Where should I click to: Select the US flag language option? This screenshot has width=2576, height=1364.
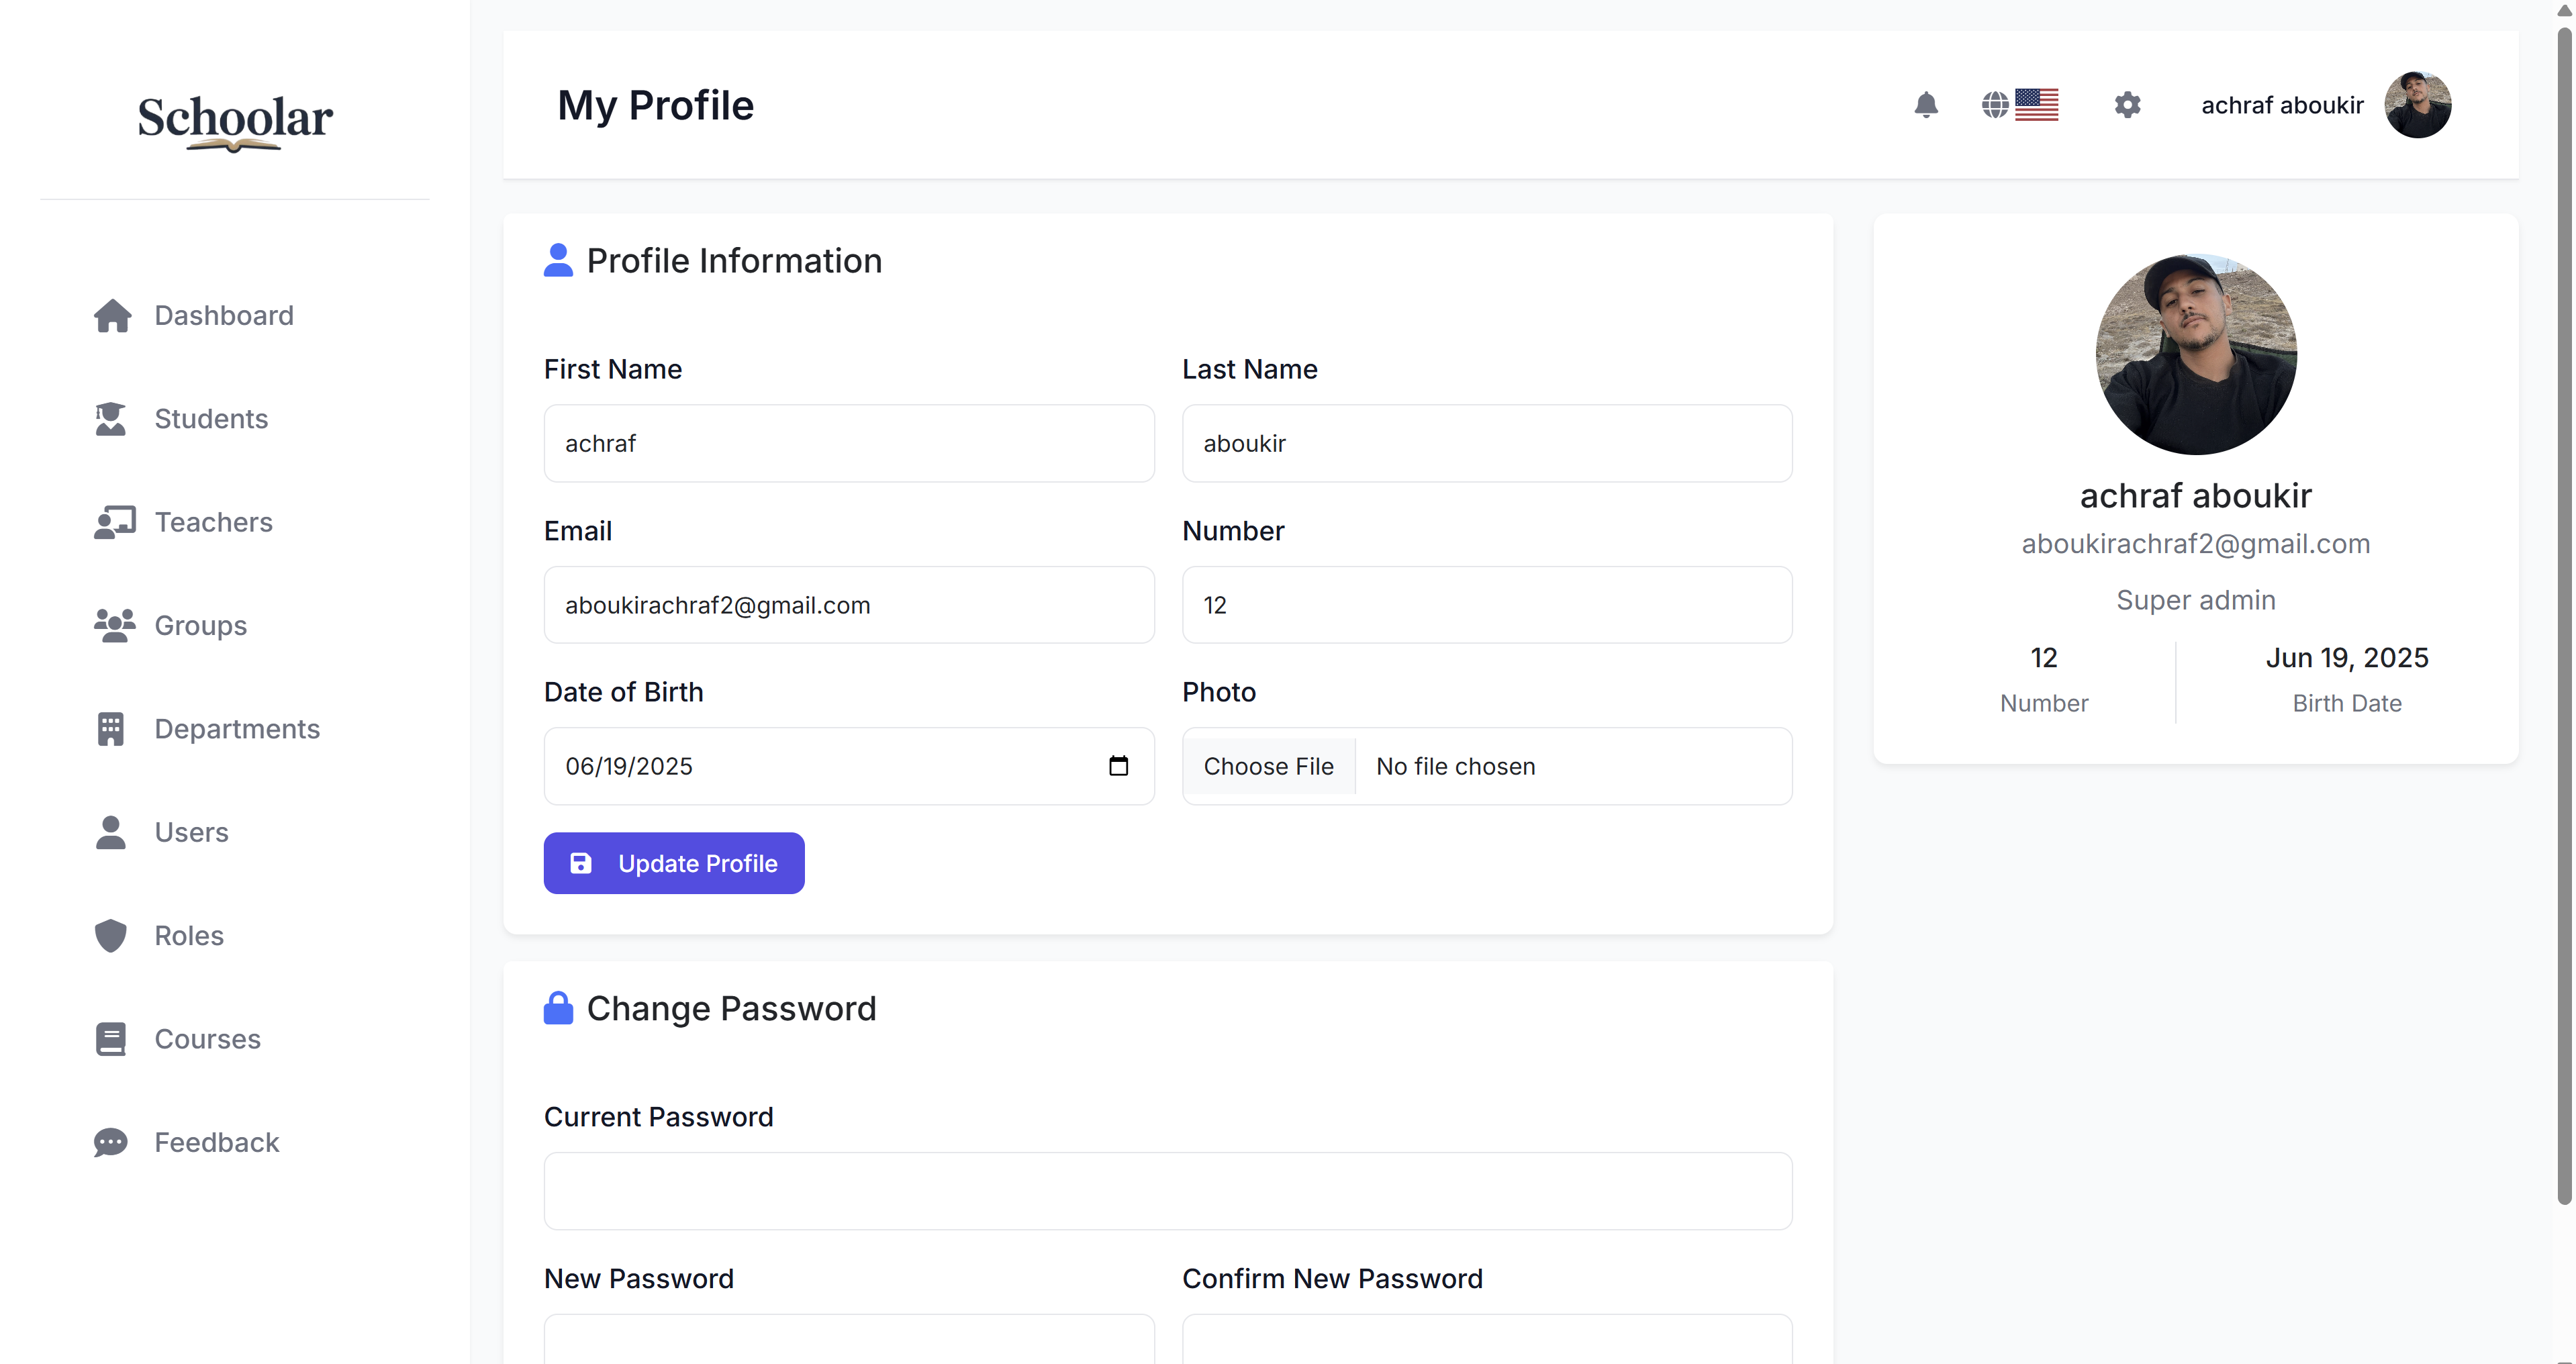2036,105
